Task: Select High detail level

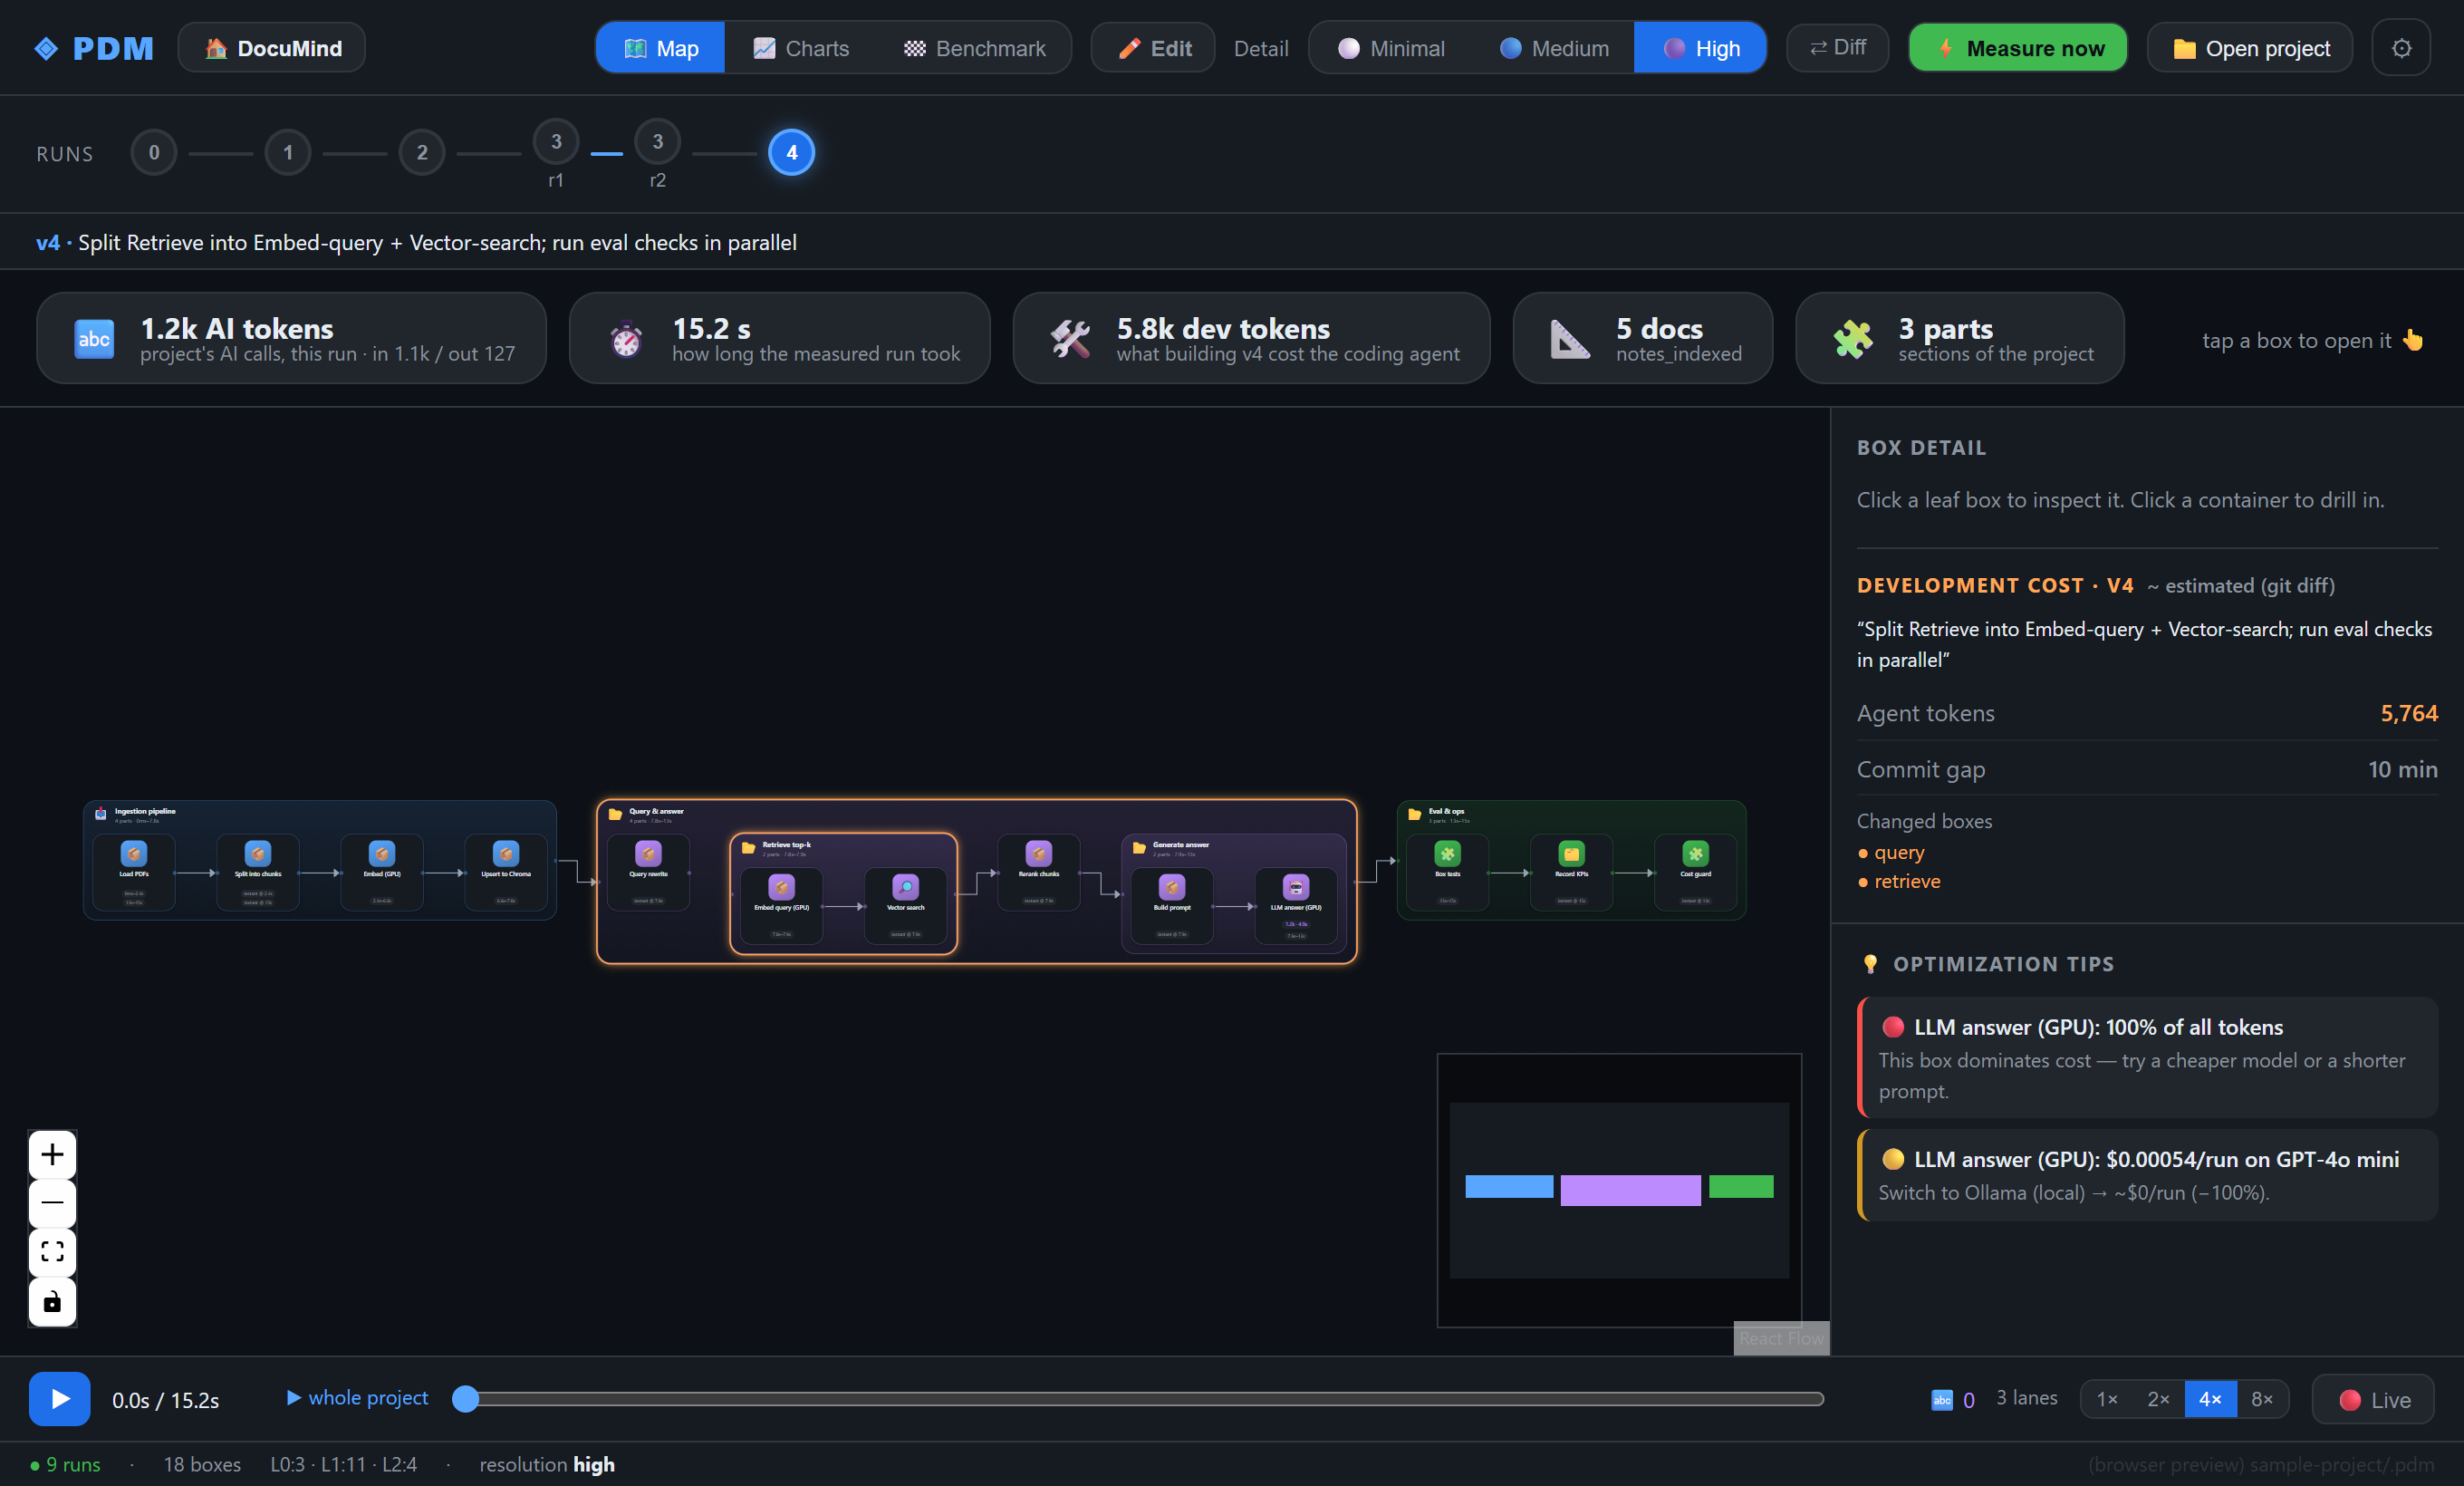Action: (1700, 48)
